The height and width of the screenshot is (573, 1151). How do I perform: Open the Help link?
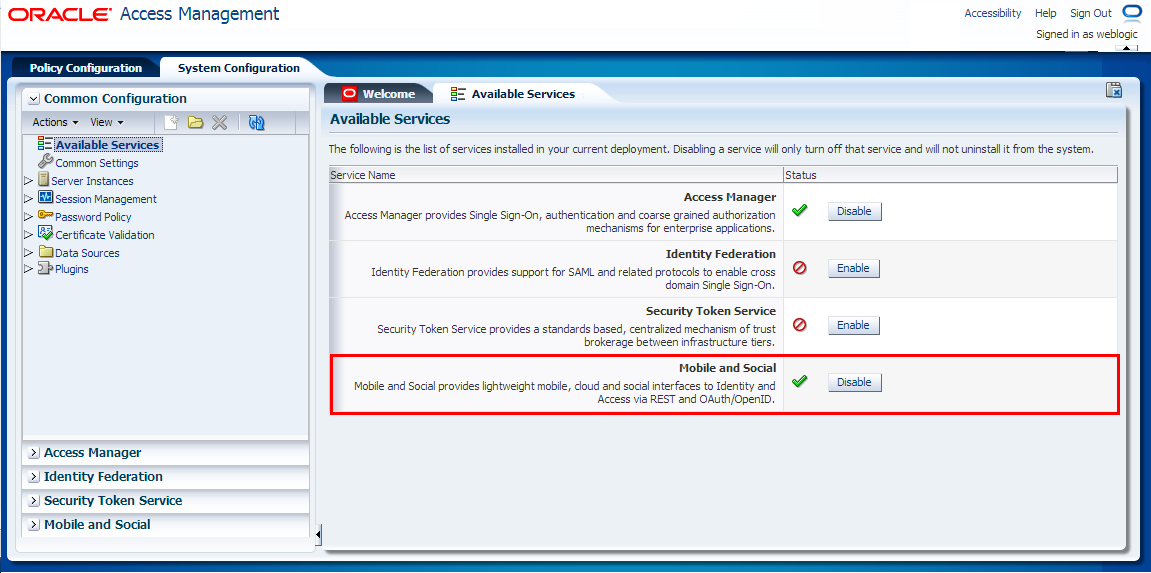point(1045,13)
